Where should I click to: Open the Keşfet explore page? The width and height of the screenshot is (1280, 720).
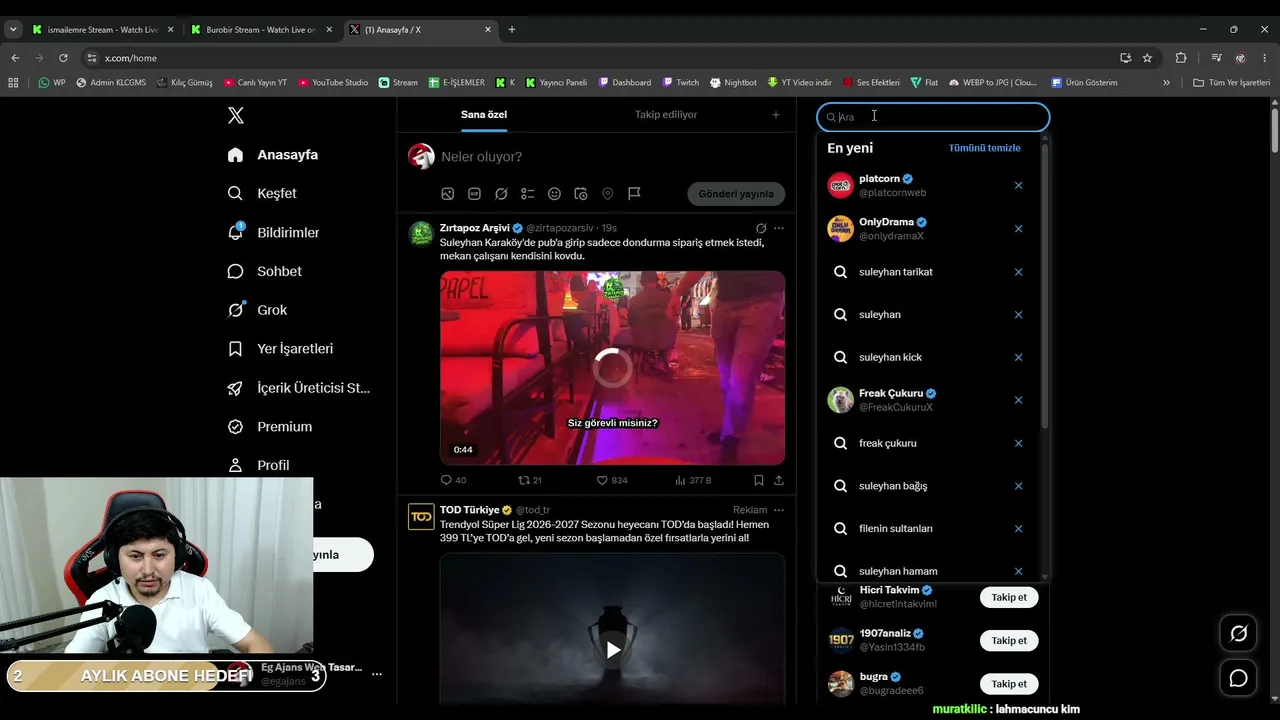262,193
